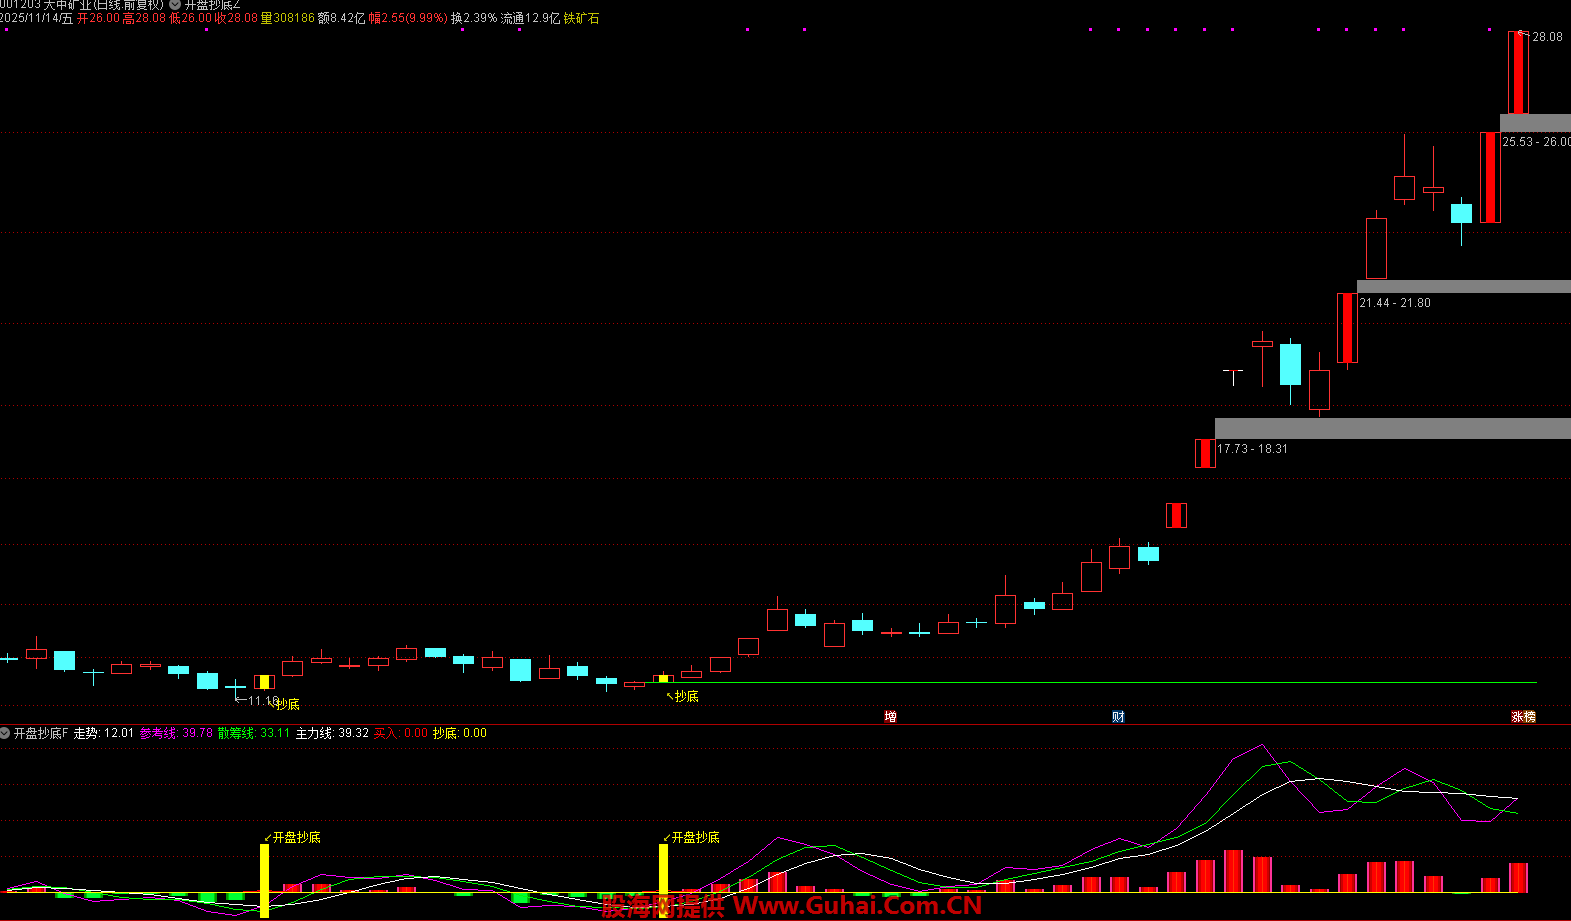1571x921 pixels.
Task: Click the second yellow 开盘抄底 signal bar
Action: click(663, 870)
